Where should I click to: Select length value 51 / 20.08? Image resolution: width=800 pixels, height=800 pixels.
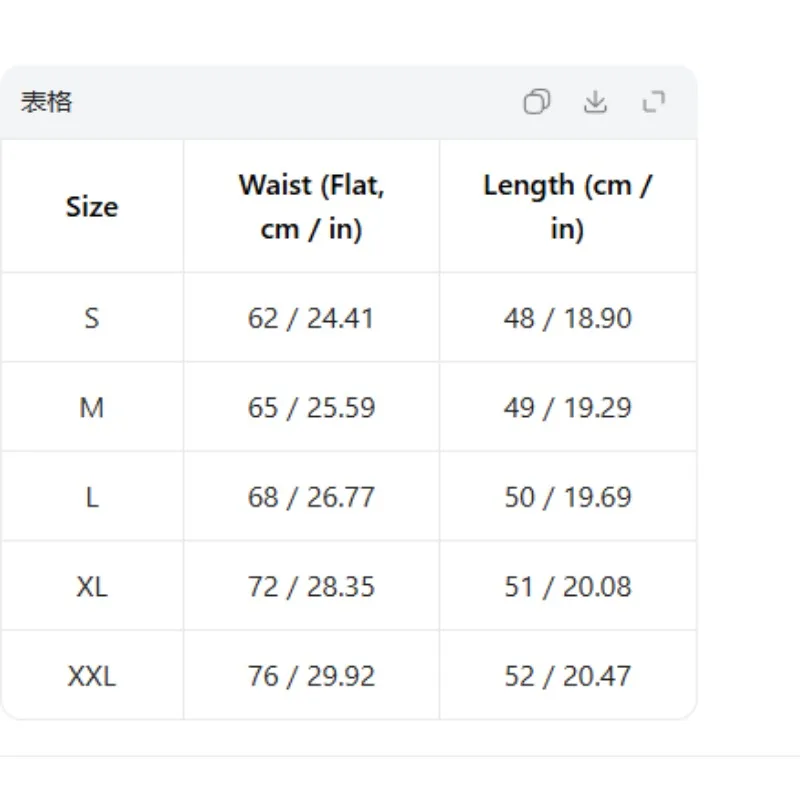tap(568, 587)
